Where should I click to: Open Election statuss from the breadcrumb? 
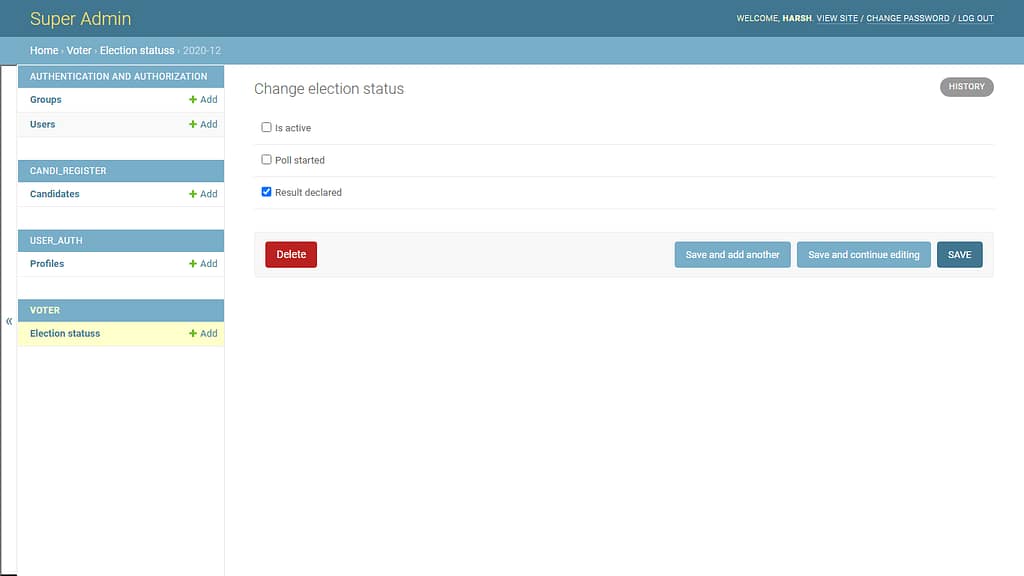135,50
